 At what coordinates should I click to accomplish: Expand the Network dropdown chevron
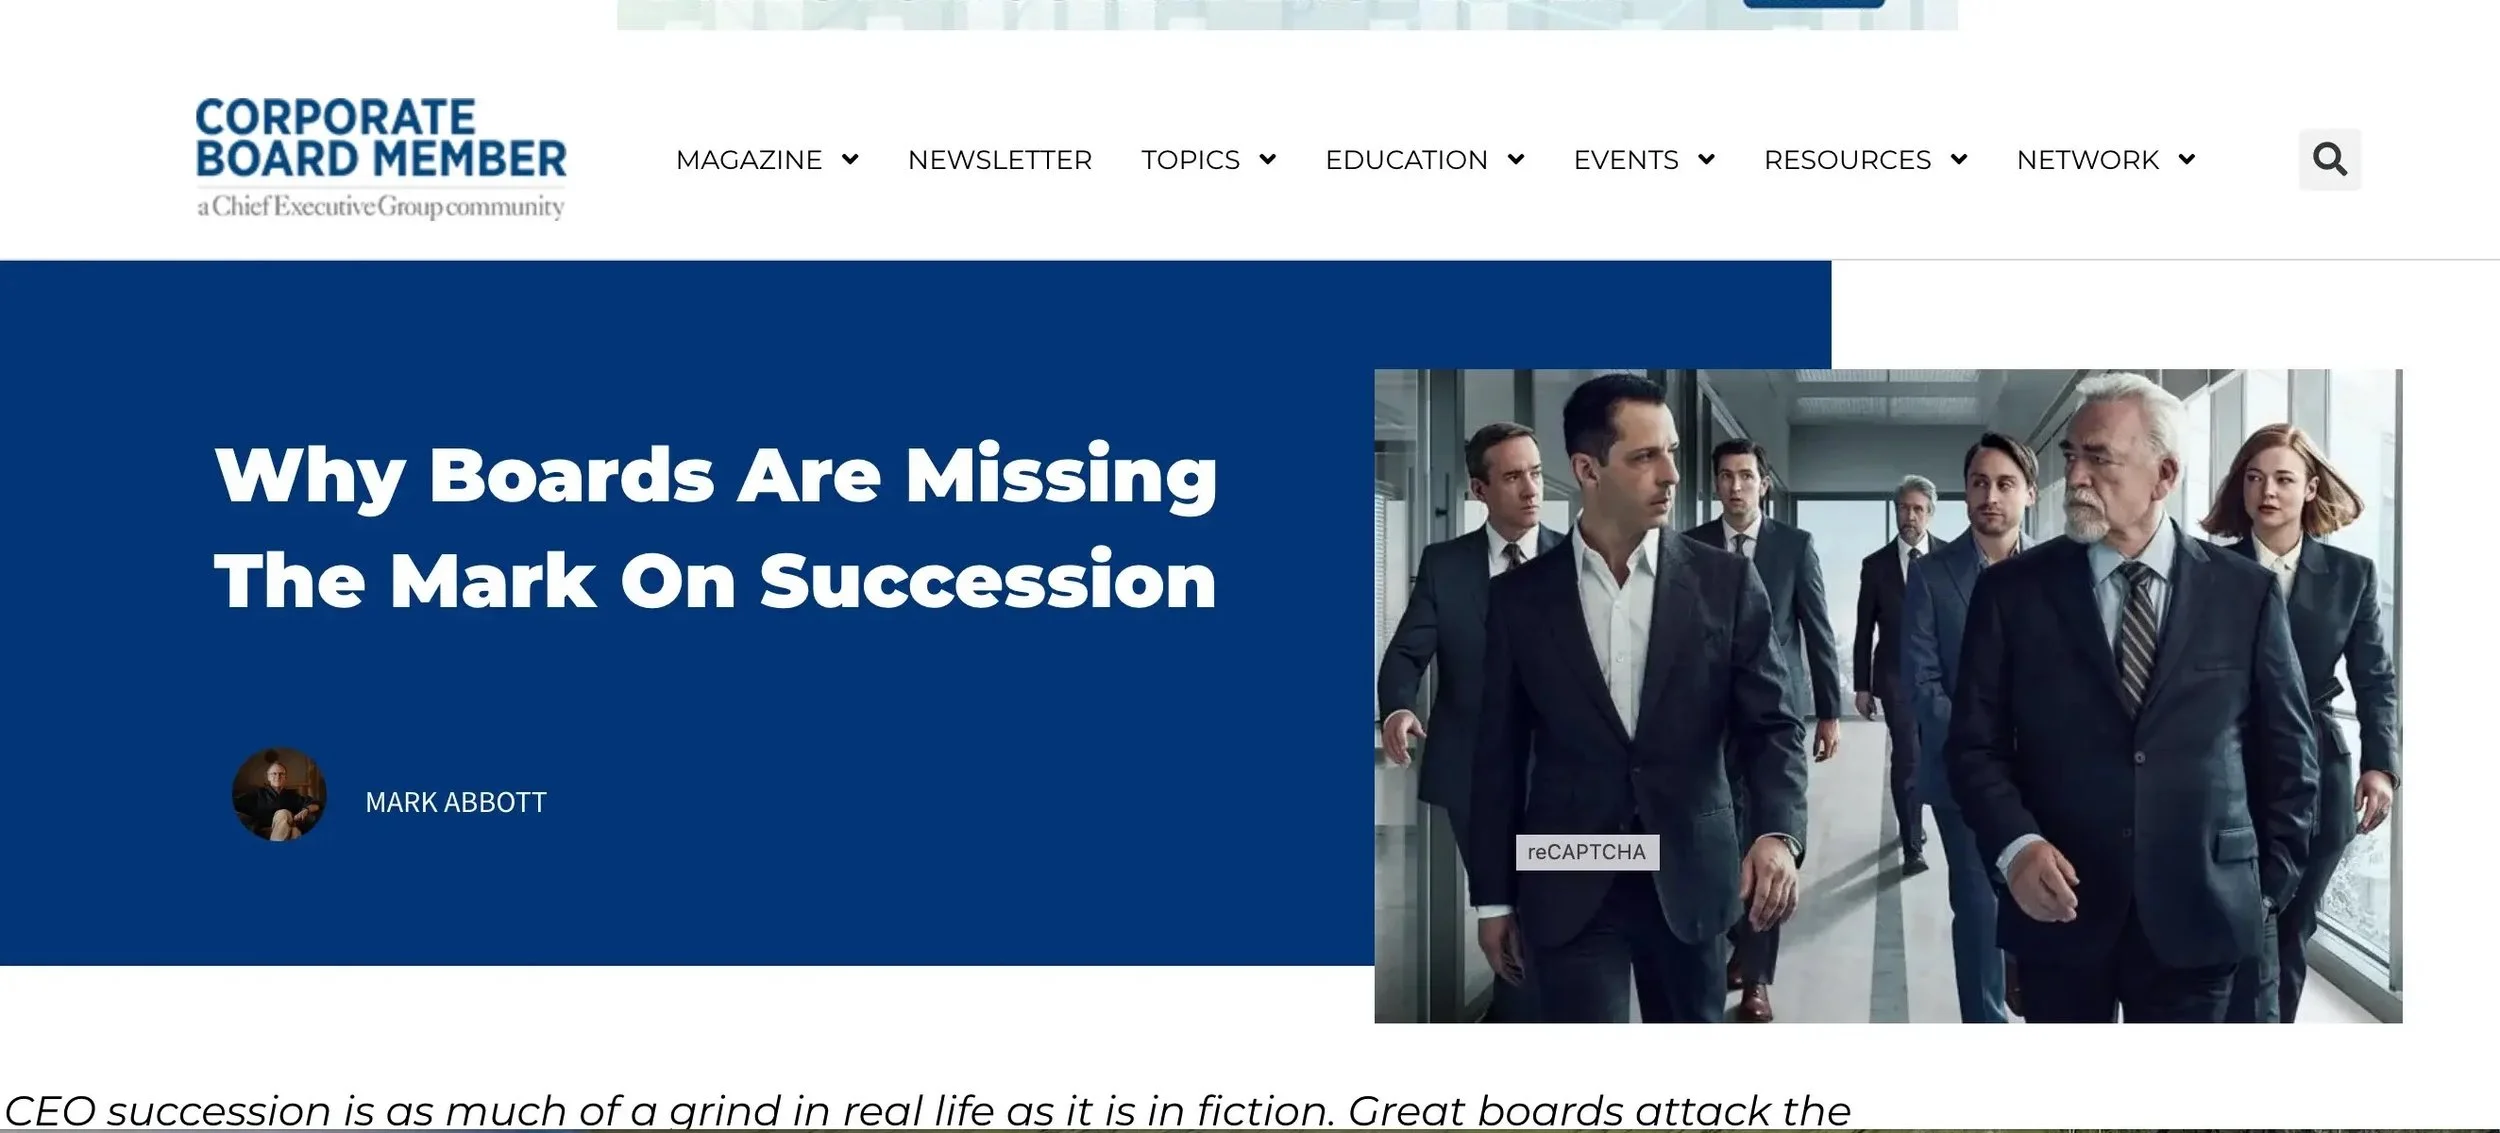pyautogui.click(x=2187, y=159)
